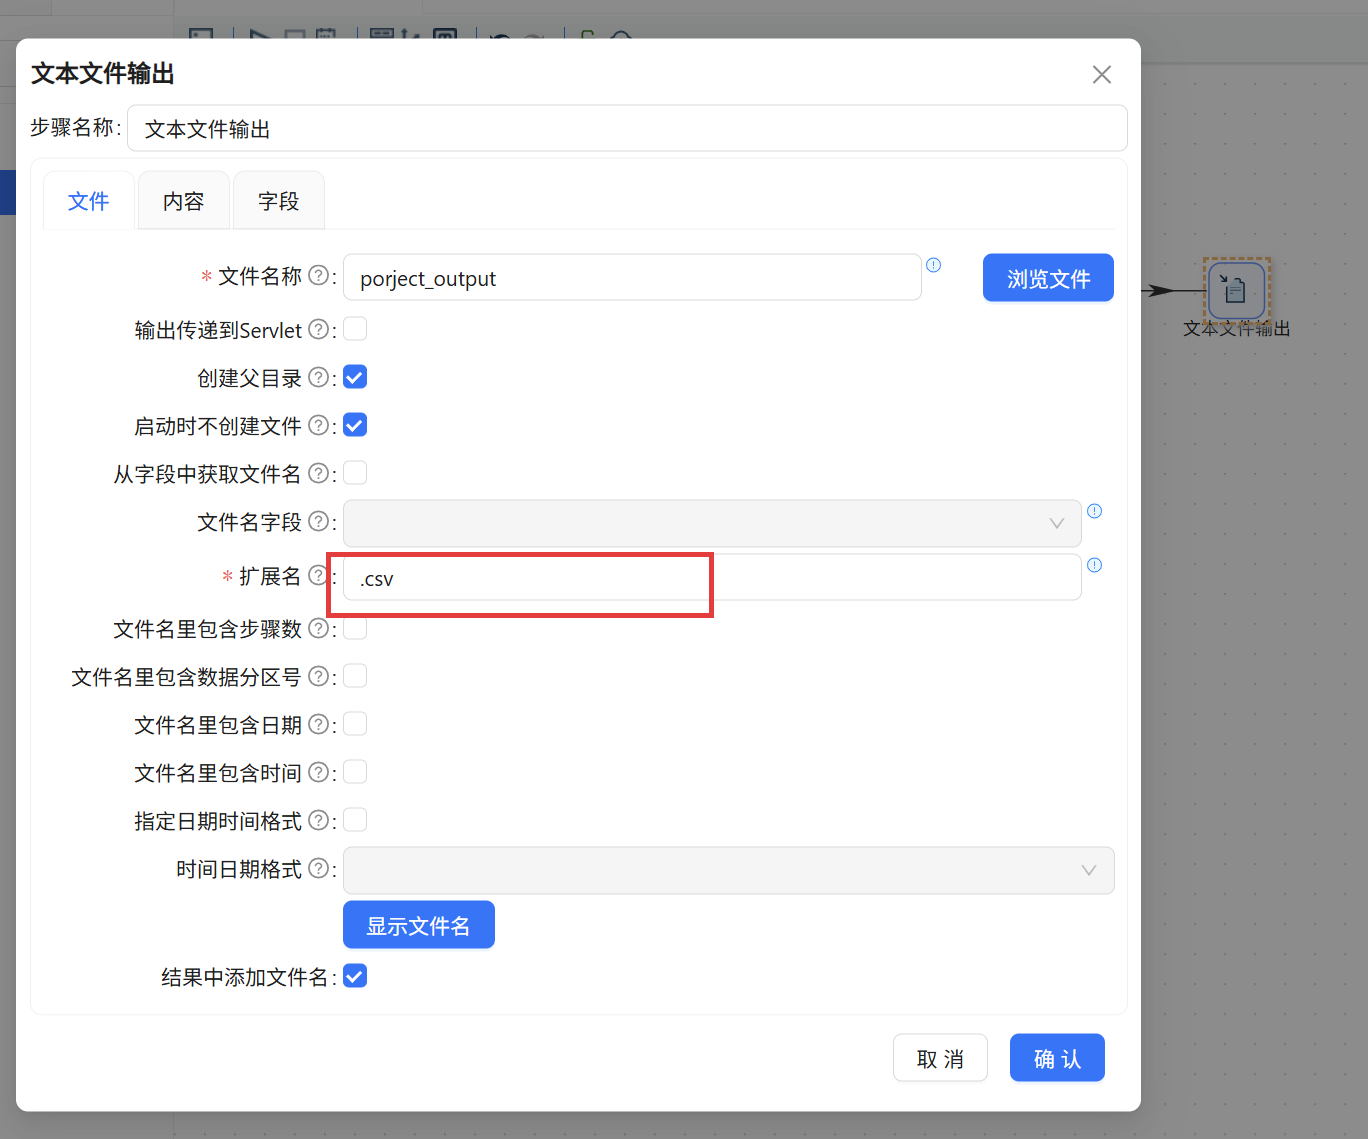The width and height of the screenshot is (1368, 1139).
Task: Focus 文件名称 input with porject_output
Action: tap(632, 278)
